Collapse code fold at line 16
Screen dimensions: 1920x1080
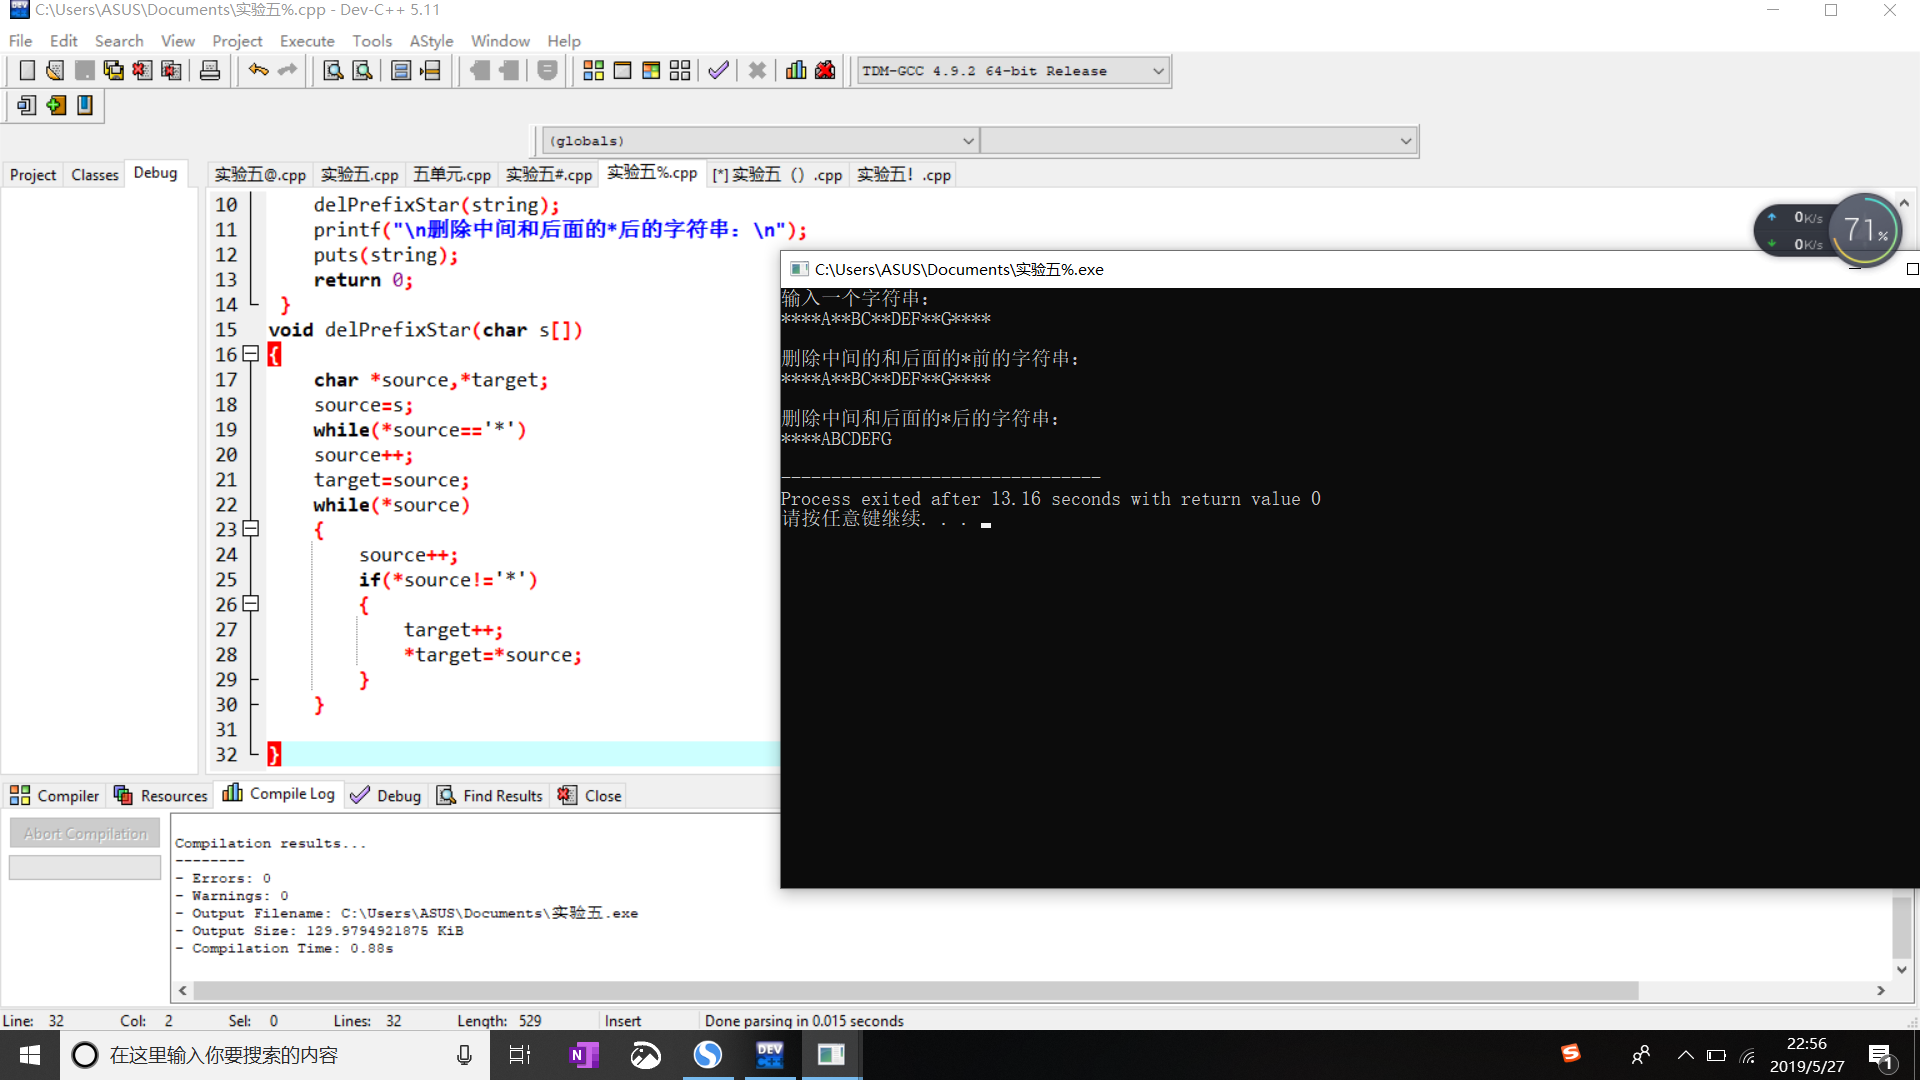[251, 354]
